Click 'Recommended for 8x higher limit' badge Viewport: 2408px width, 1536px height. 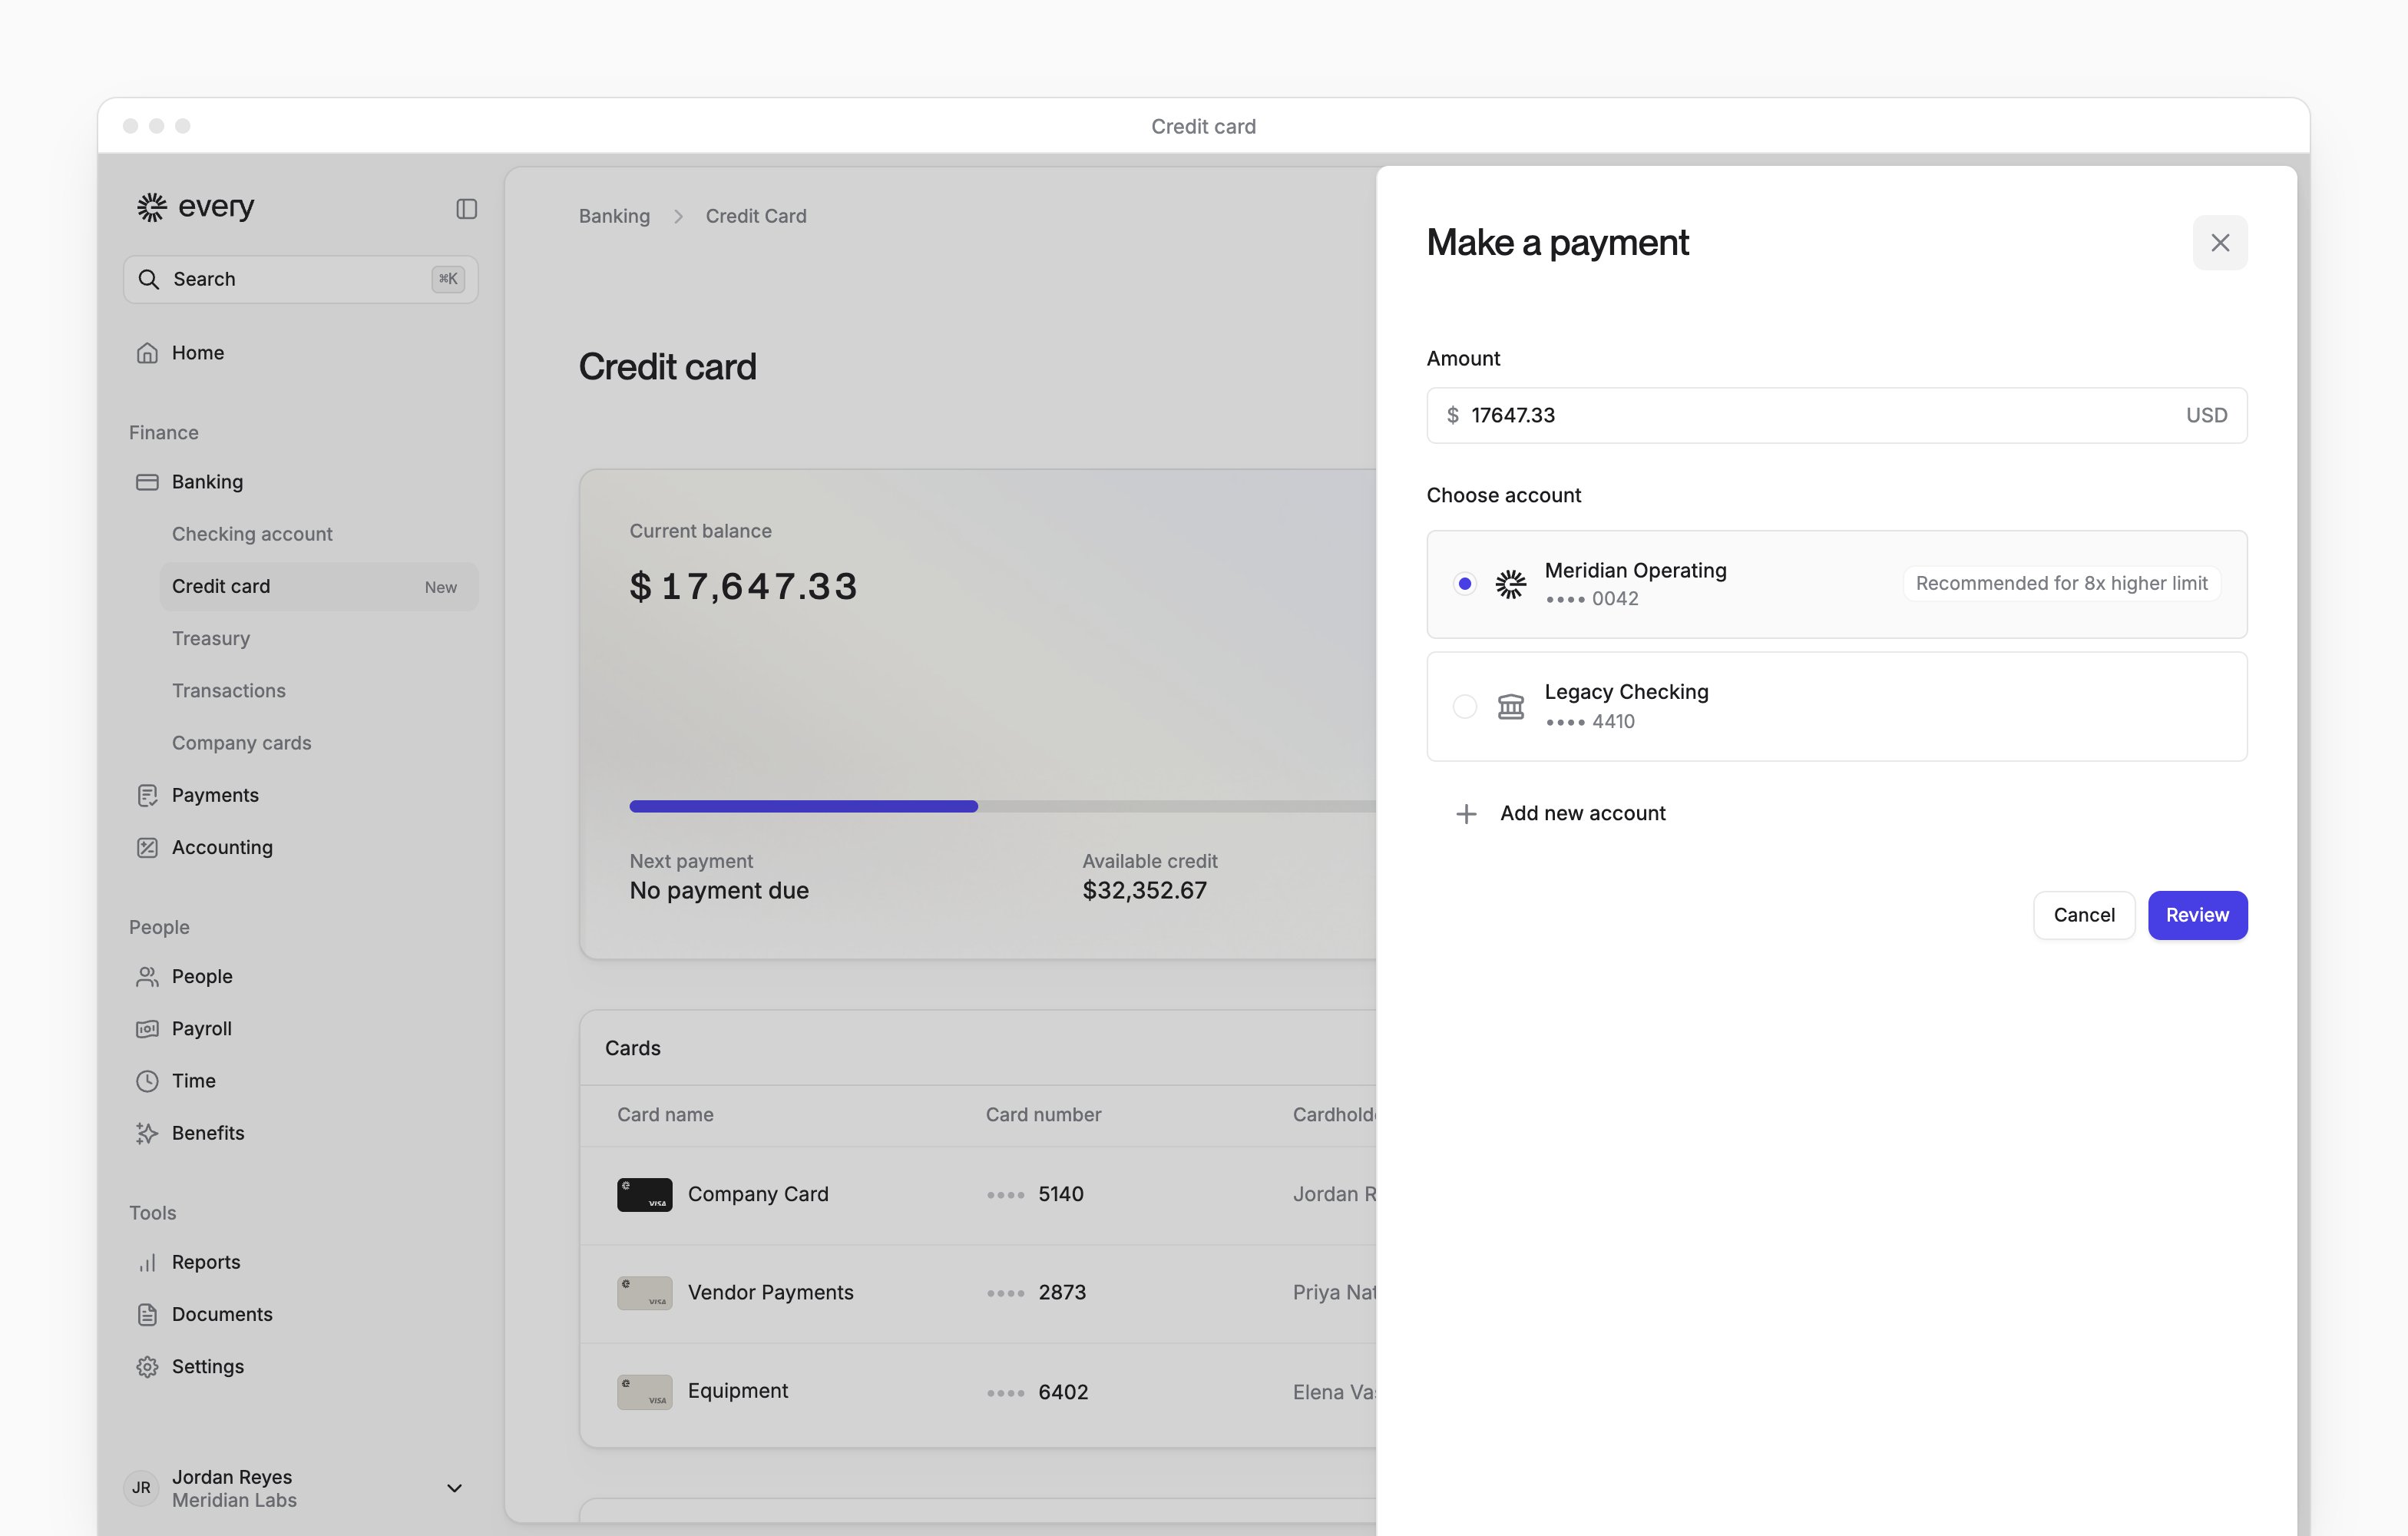point(2061,584)
